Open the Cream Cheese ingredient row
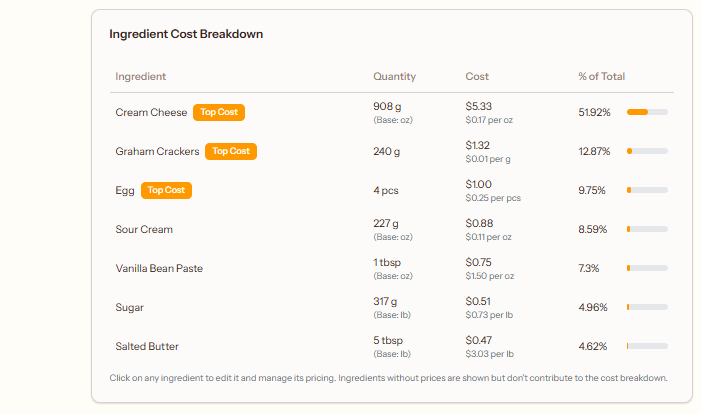Screen dimensions: 701x414 [151, 112]
